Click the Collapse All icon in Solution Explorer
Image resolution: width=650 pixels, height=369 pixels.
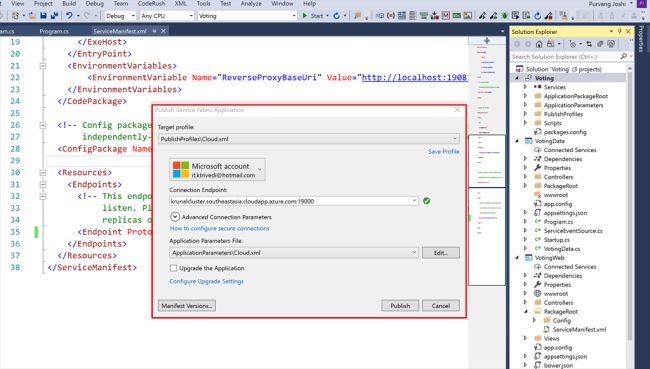click(x=600, y=44)
